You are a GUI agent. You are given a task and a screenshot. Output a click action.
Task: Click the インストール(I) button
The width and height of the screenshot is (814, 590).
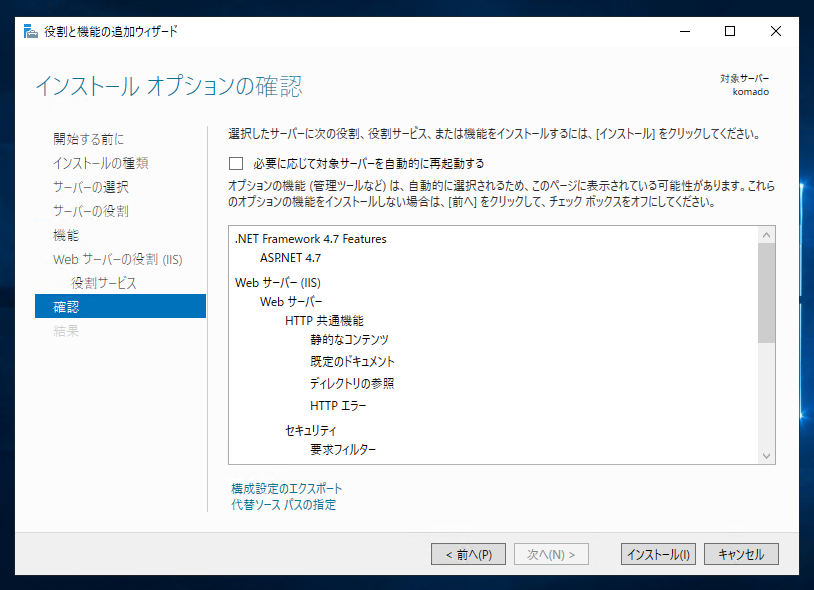coord(658,554)
